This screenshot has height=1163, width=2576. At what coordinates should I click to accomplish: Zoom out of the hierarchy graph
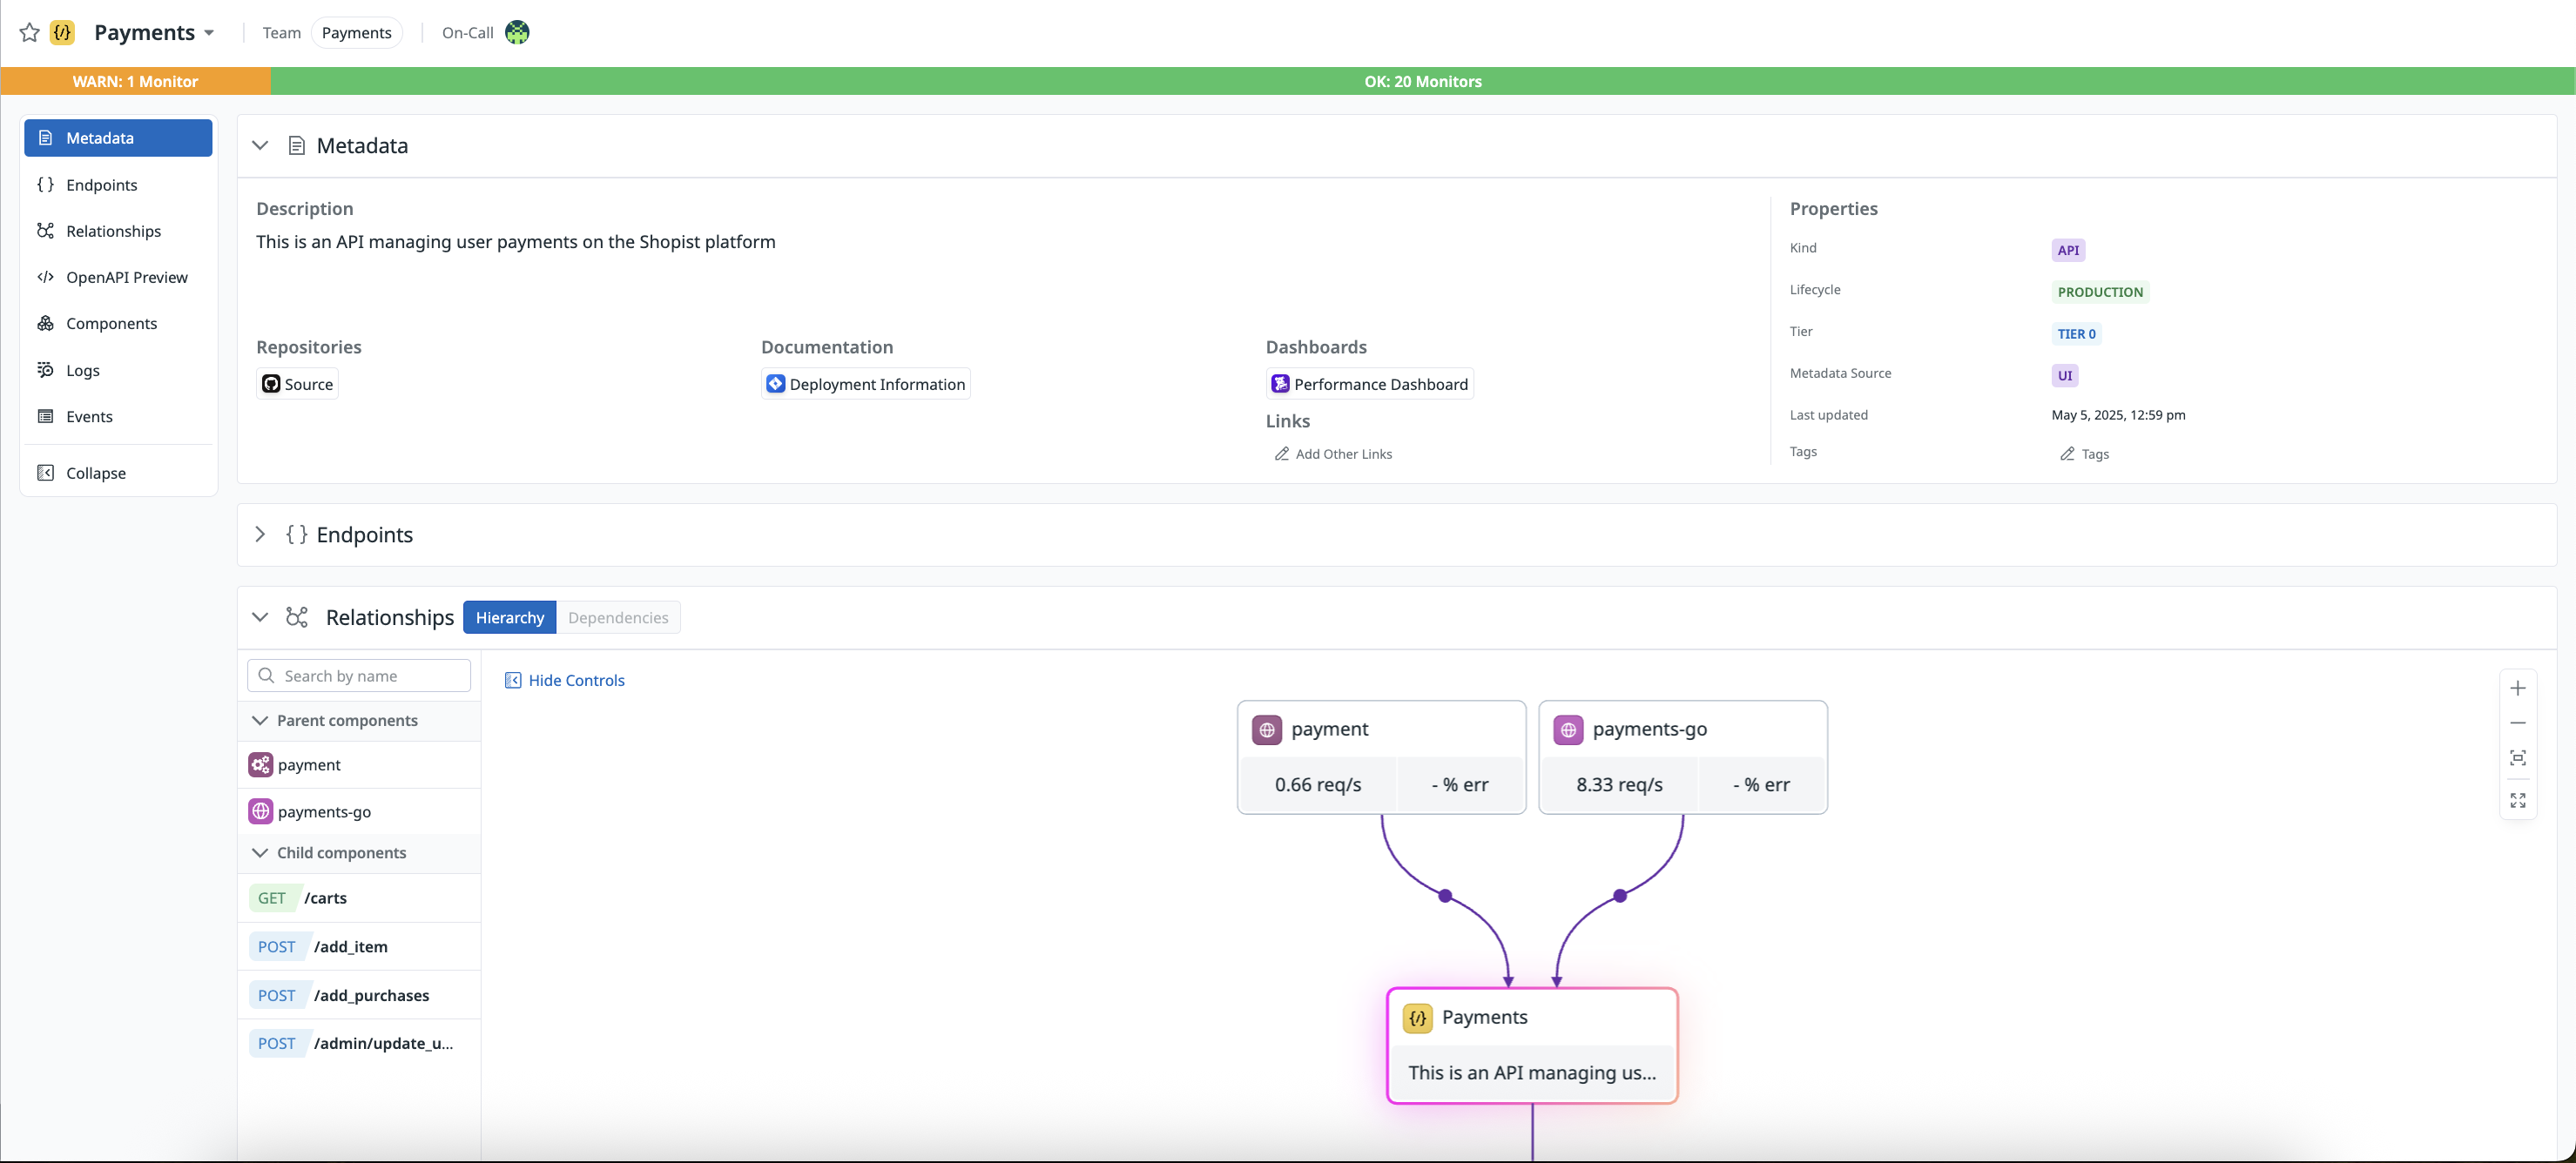tap(2517, 723)
